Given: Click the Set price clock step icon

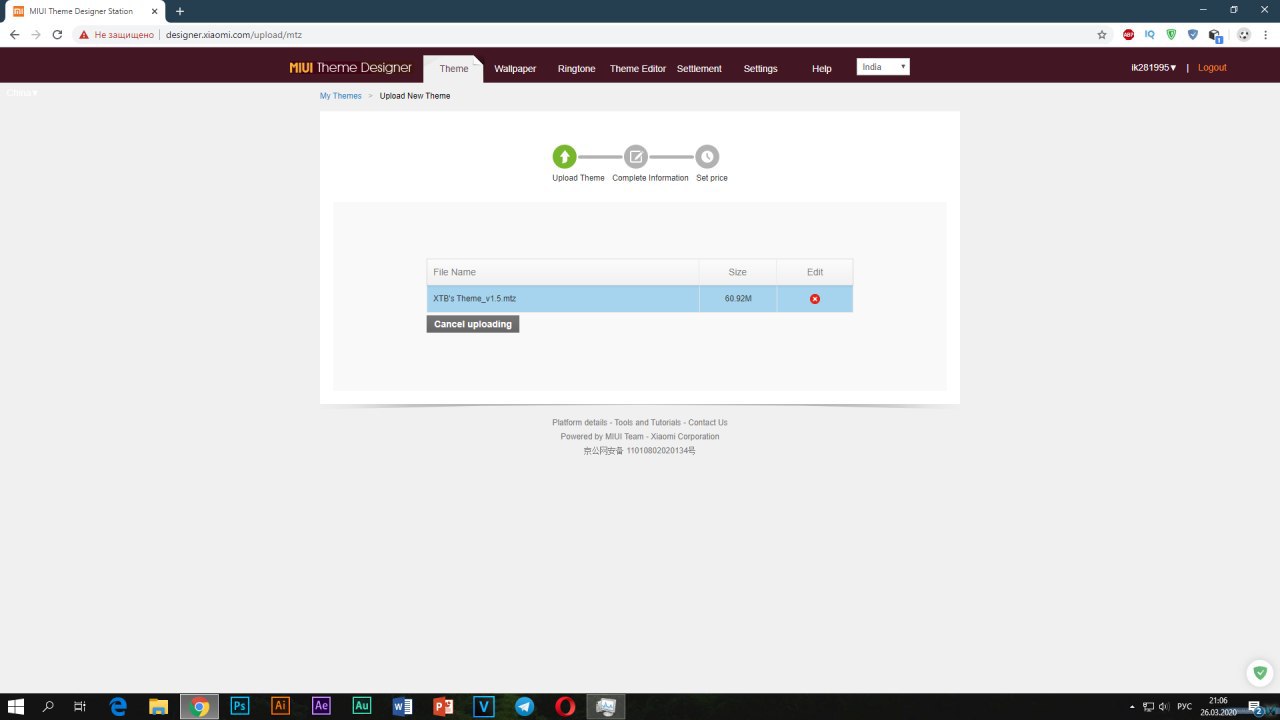Looking at the screenshot, I should (x=707, y=156).
